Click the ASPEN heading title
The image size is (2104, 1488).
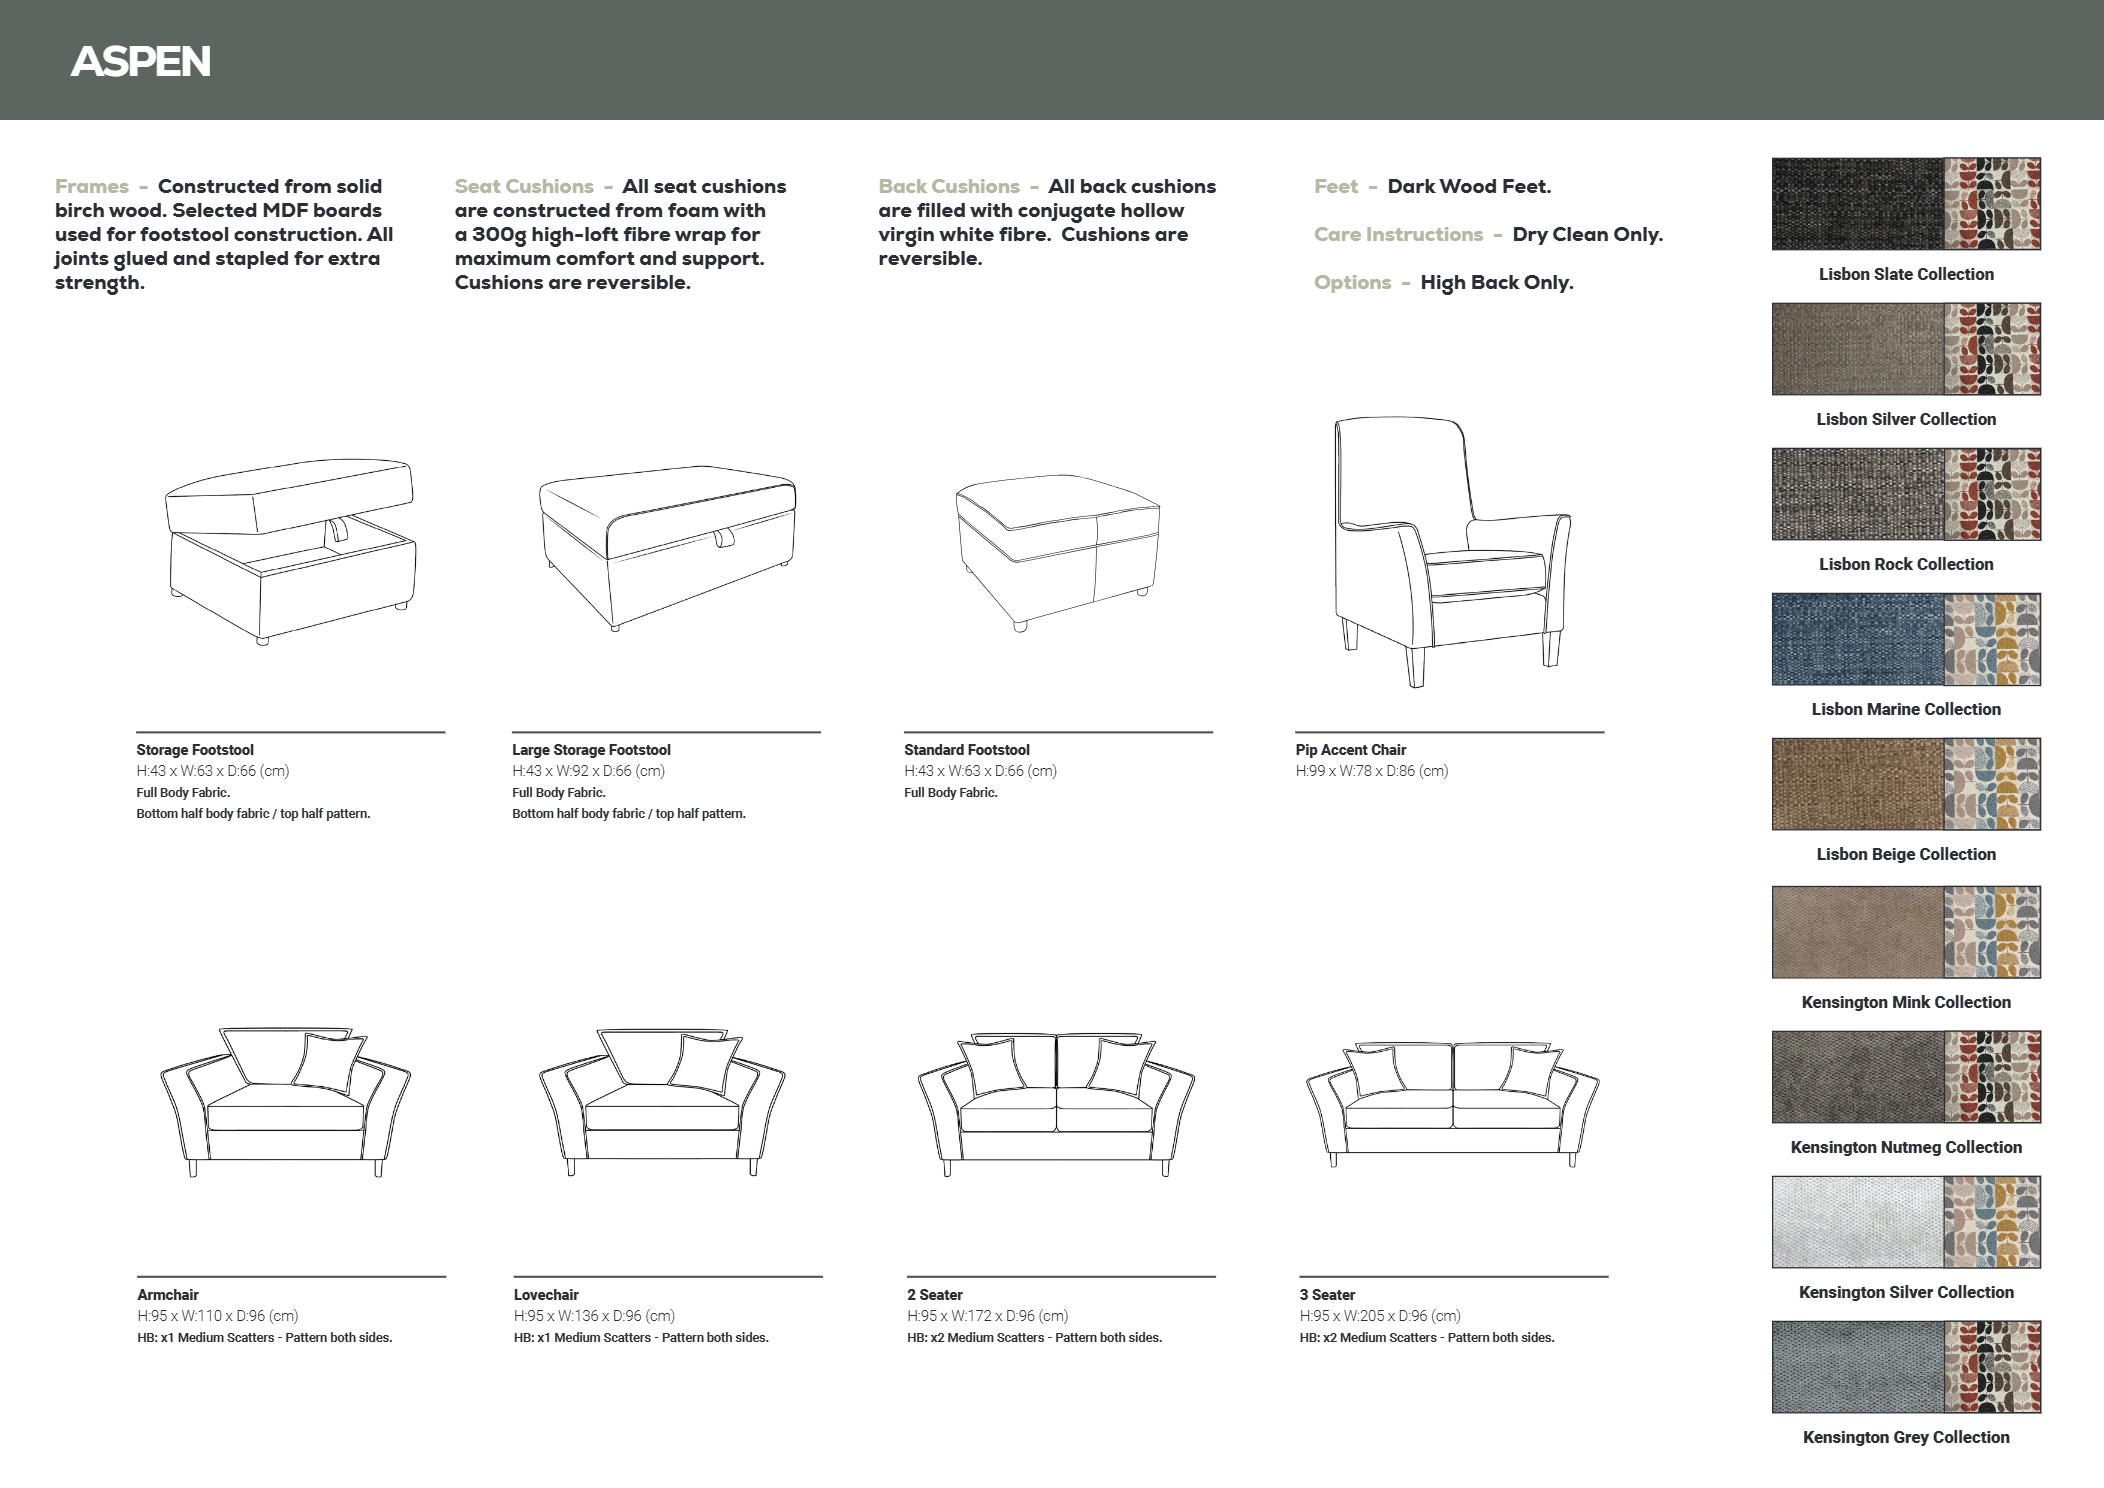tap(141, 62)
